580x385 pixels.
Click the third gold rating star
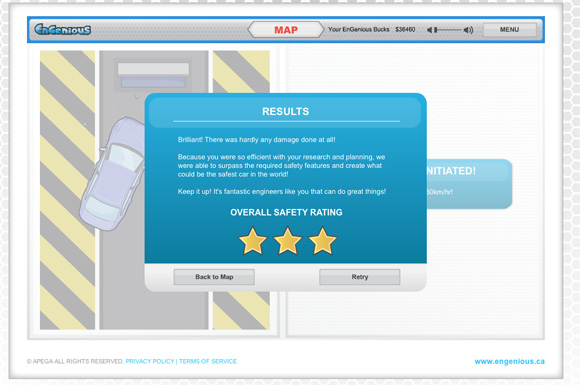323,241
